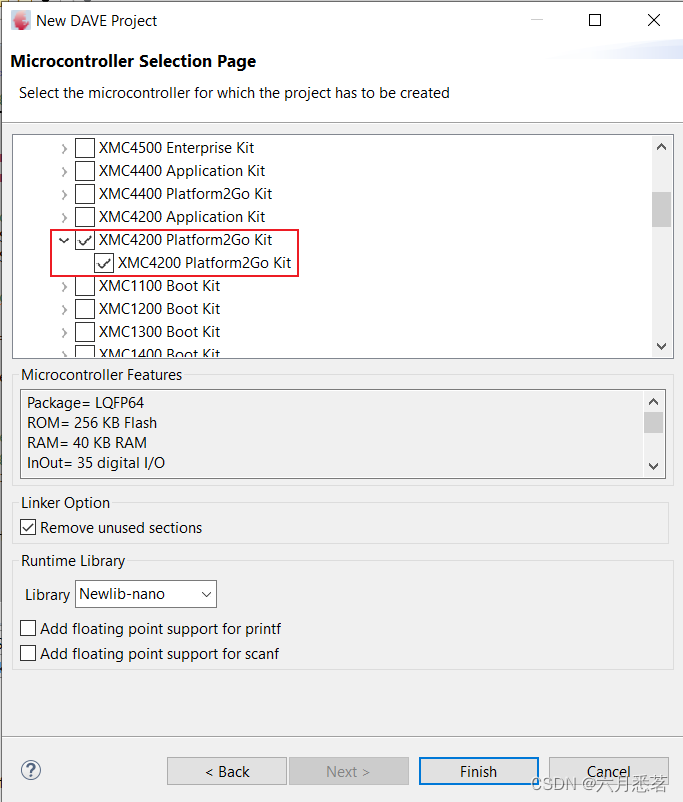
Task: Expand the XMC4200 Application Kit node
Action: [x=64, y=217]
